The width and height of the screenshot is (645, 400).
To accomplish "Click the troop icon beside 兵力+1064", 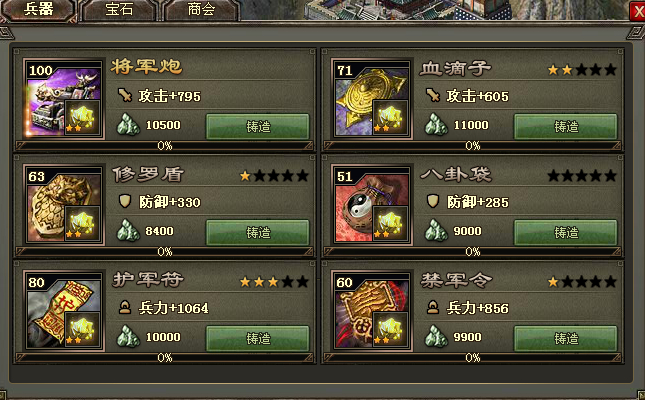I will (125, 307).
